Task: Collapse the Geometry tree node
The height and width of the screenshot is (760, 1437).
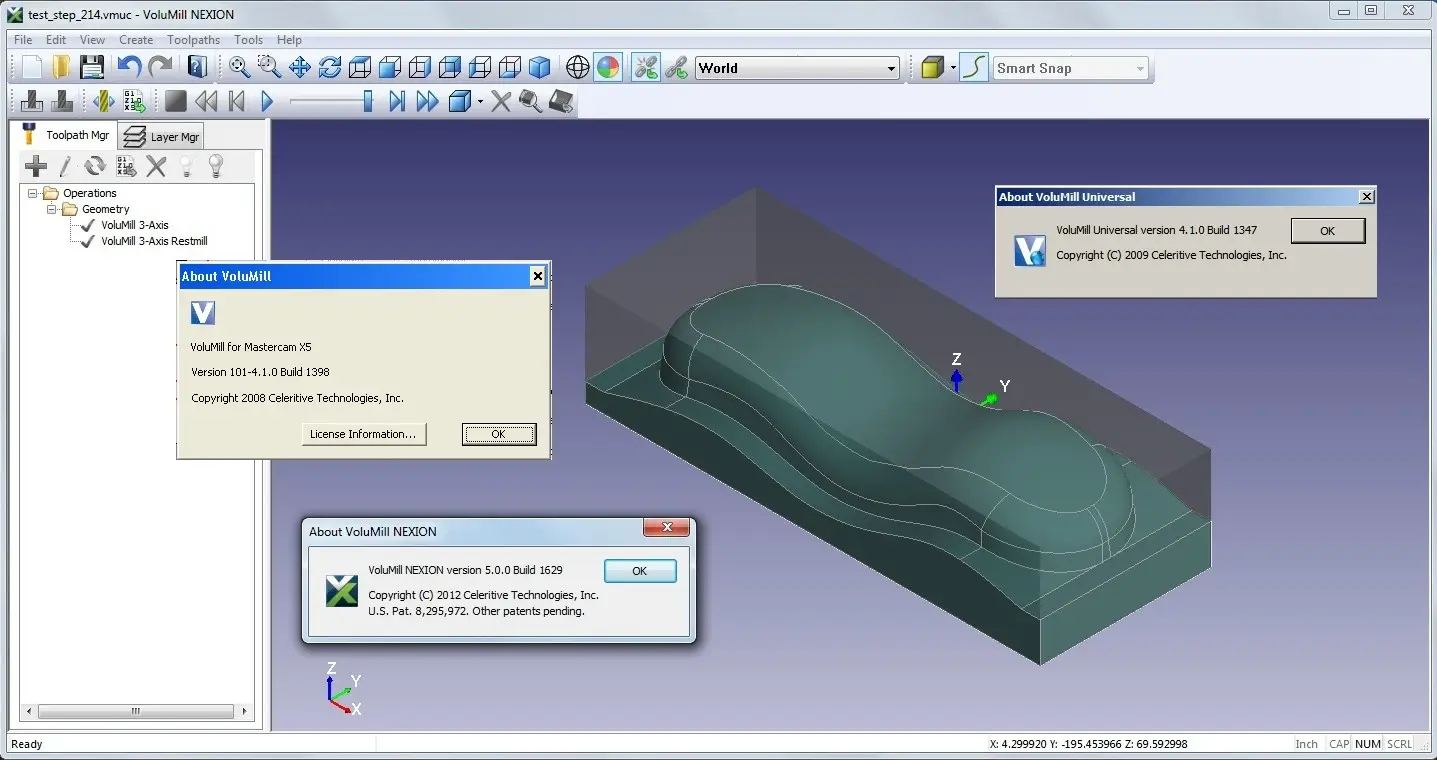Action: [x=51, y=209]
